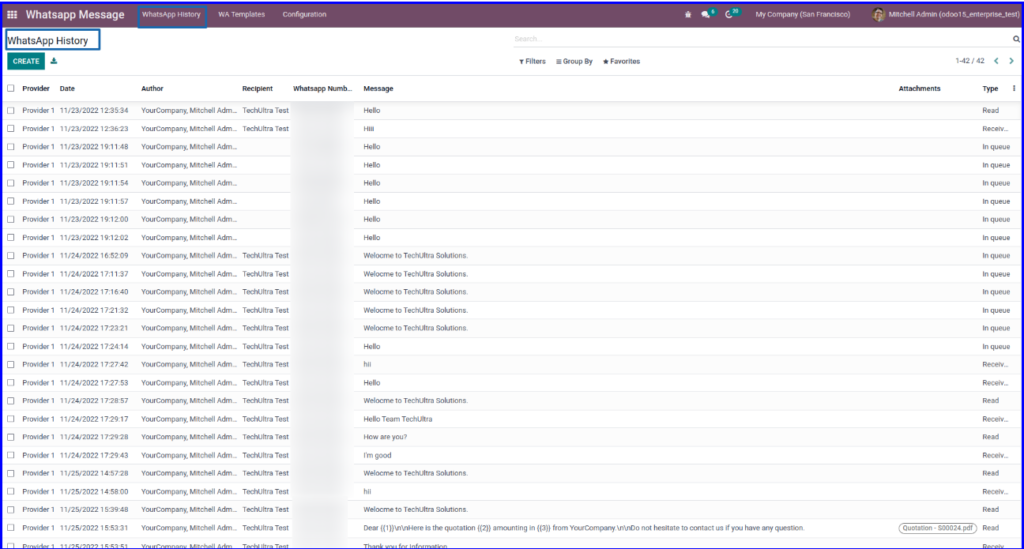Screen dimensions: 1024x549
Task: Open the activities clock icon
Action: 729,14
